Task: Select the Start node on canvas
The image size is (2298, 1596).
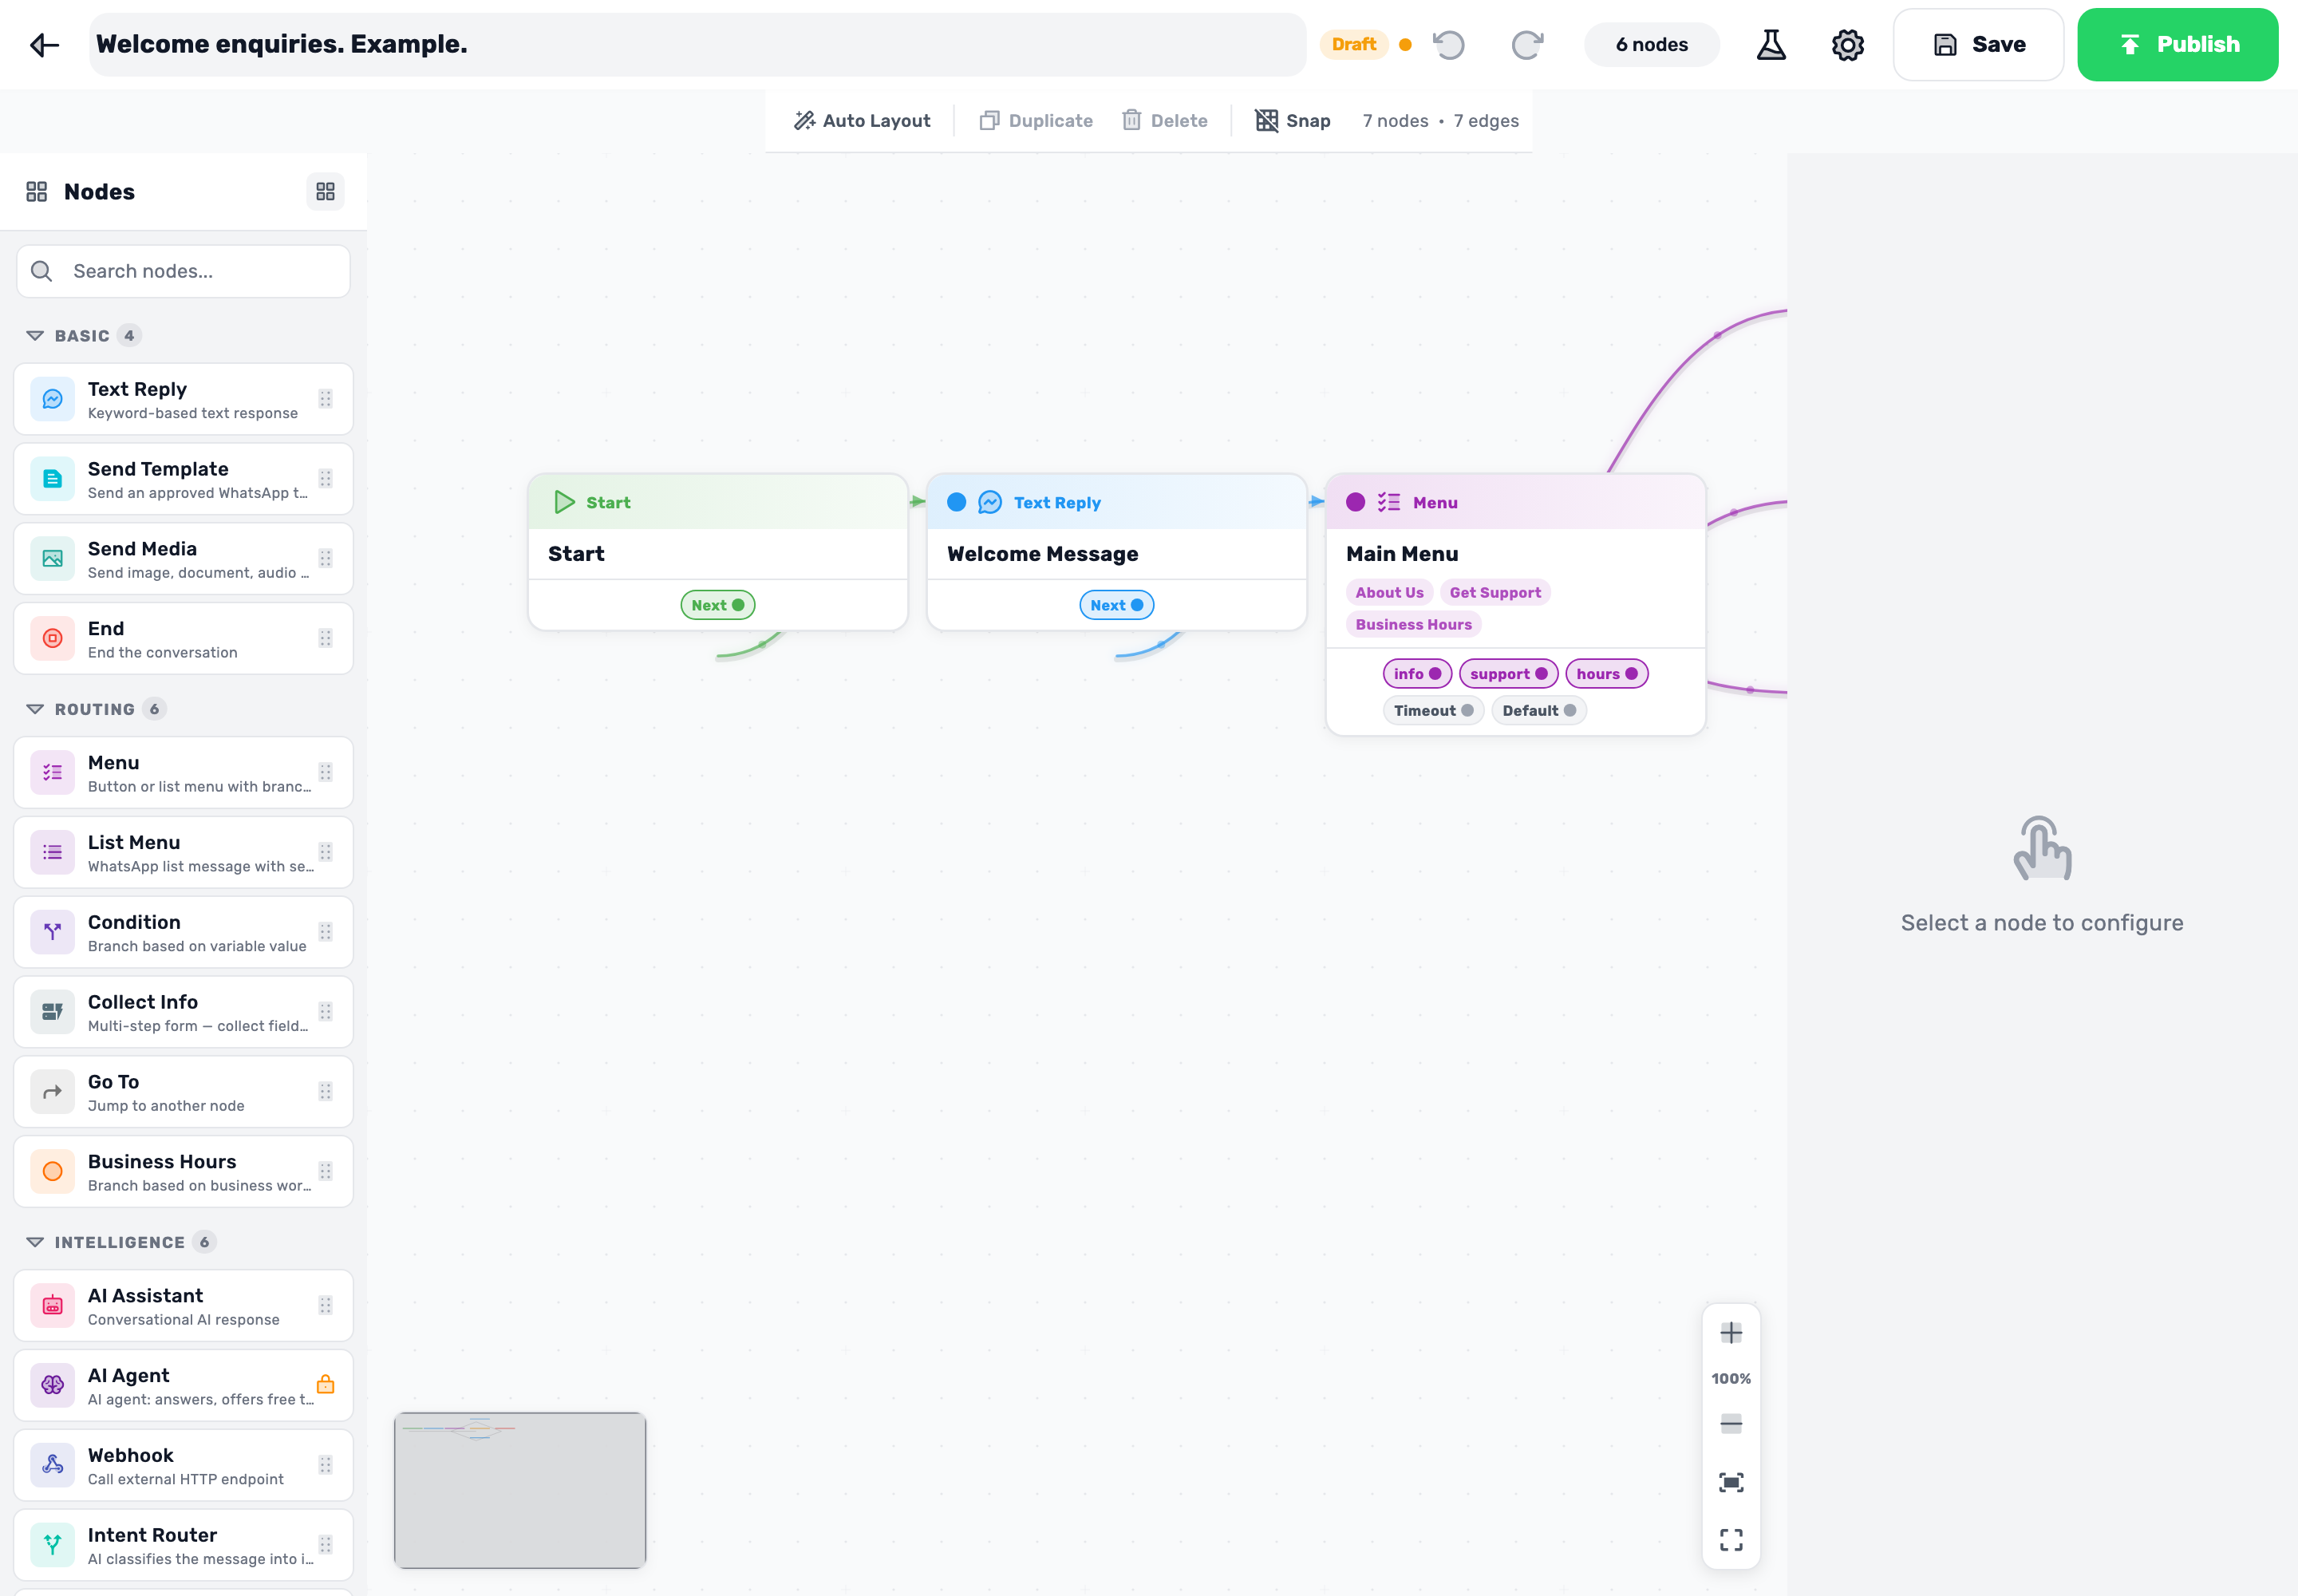Action: coord(718,552)
